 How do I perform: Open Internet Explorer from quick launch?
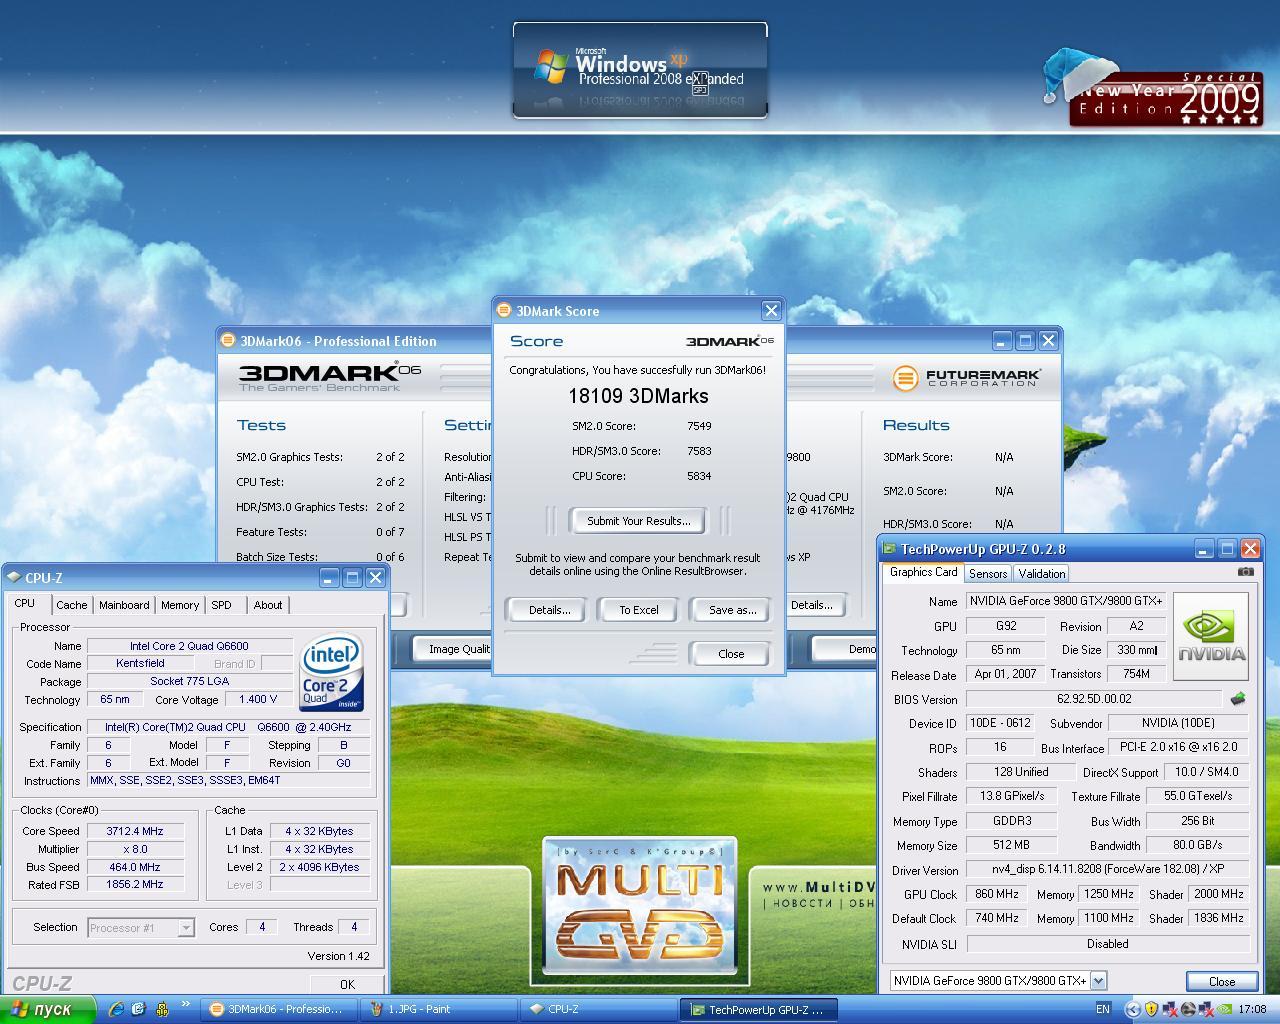click(116, 1009)
